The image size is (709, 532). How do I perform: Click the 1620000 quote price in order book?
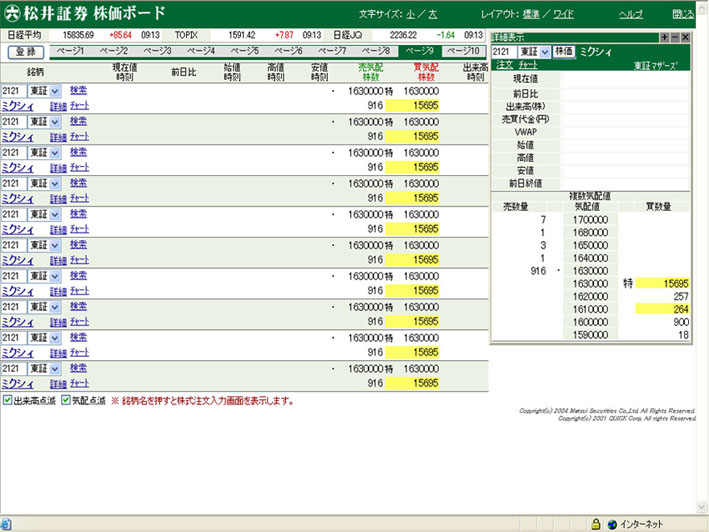tap(590, 297)
